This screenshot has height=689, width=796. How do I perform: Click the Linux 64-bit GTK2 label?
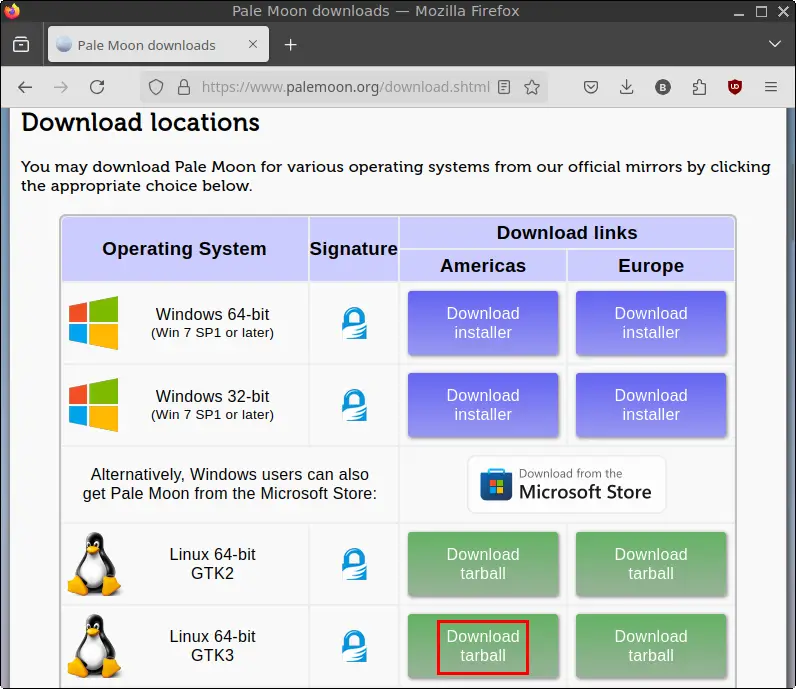(212, 564)
